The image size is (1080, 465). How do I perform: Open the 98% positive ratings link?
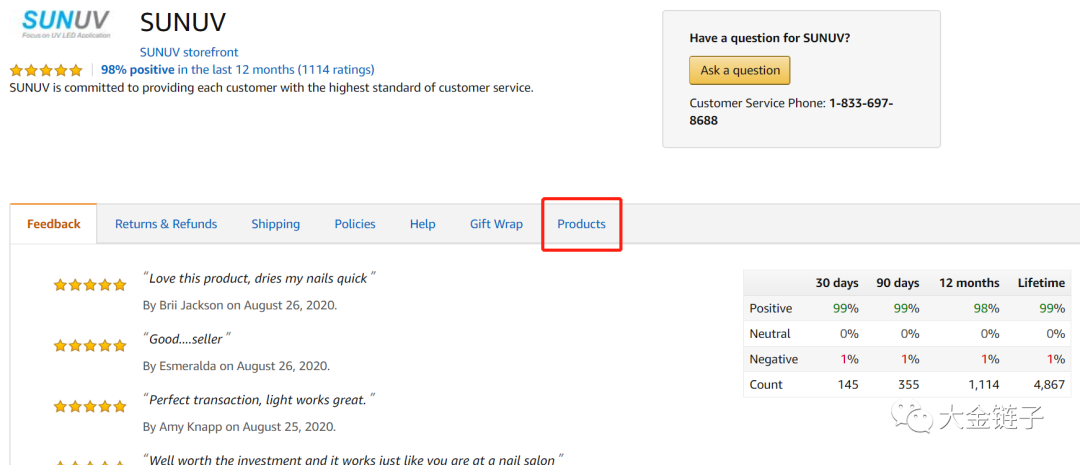tap(238, 70)
